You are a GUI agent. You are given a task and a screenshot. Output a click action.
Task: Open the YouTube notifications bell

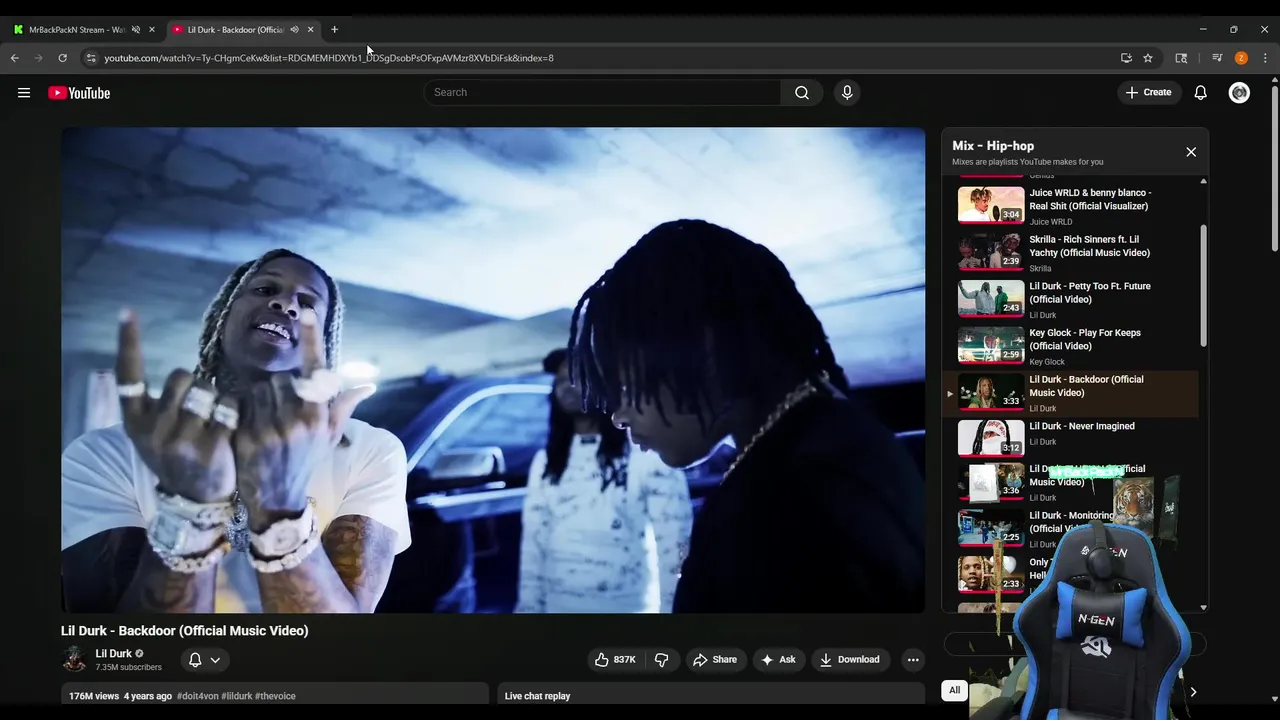(1201, 92)
